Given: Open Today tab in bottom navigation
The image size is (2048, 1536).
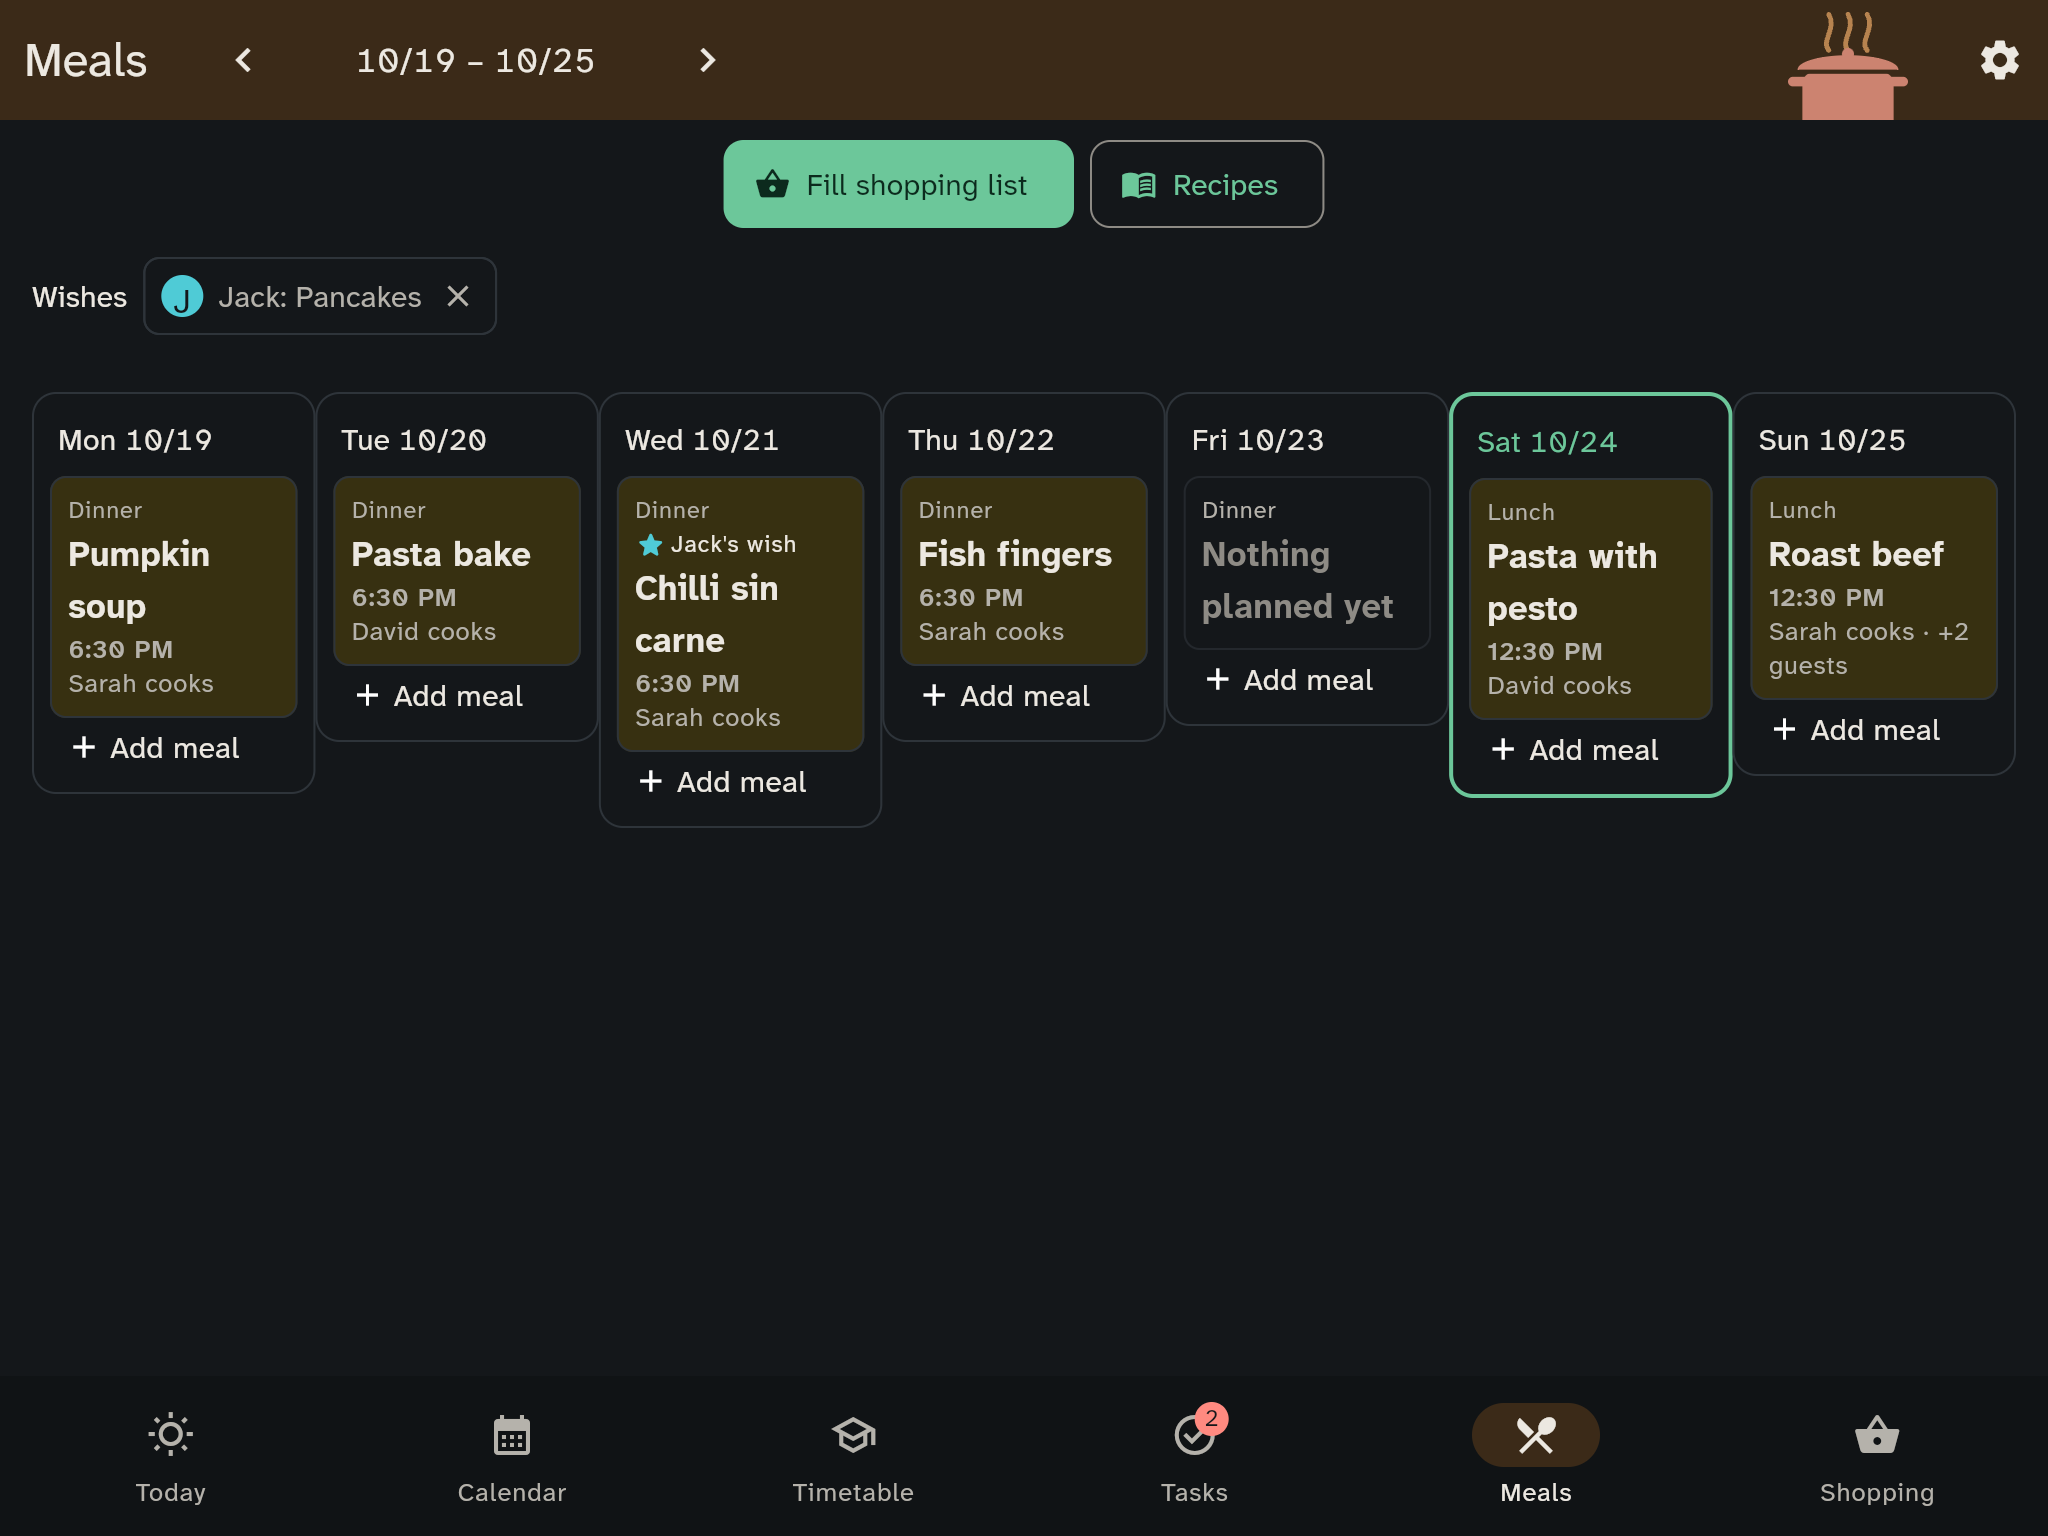Looking at the screenshot, I should coord(171,1456).
